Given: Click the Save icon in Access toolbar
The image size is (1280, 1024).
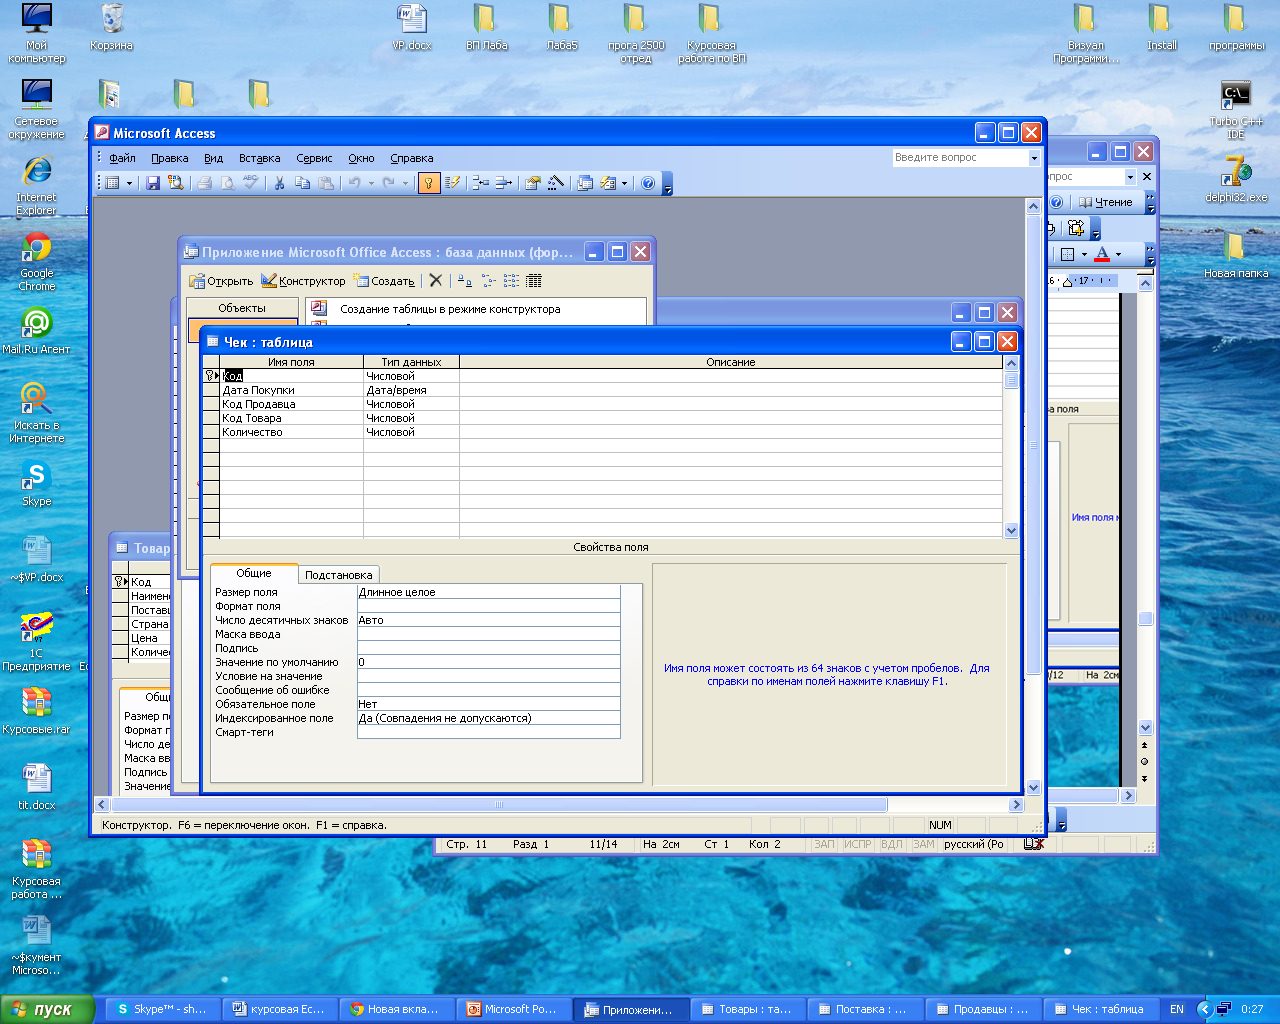Looking at the screenshot, I should click(153, 183).
